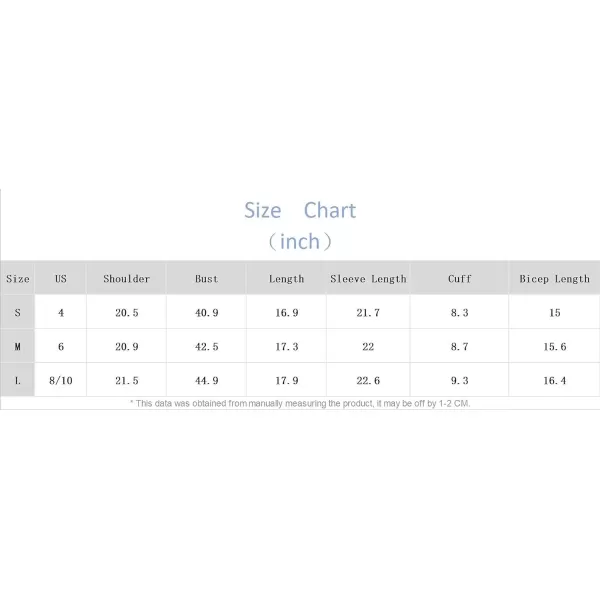Screen dimensions: 600x600
Task: Click the 16.4 bicep length cell
Action: [554, 381]
